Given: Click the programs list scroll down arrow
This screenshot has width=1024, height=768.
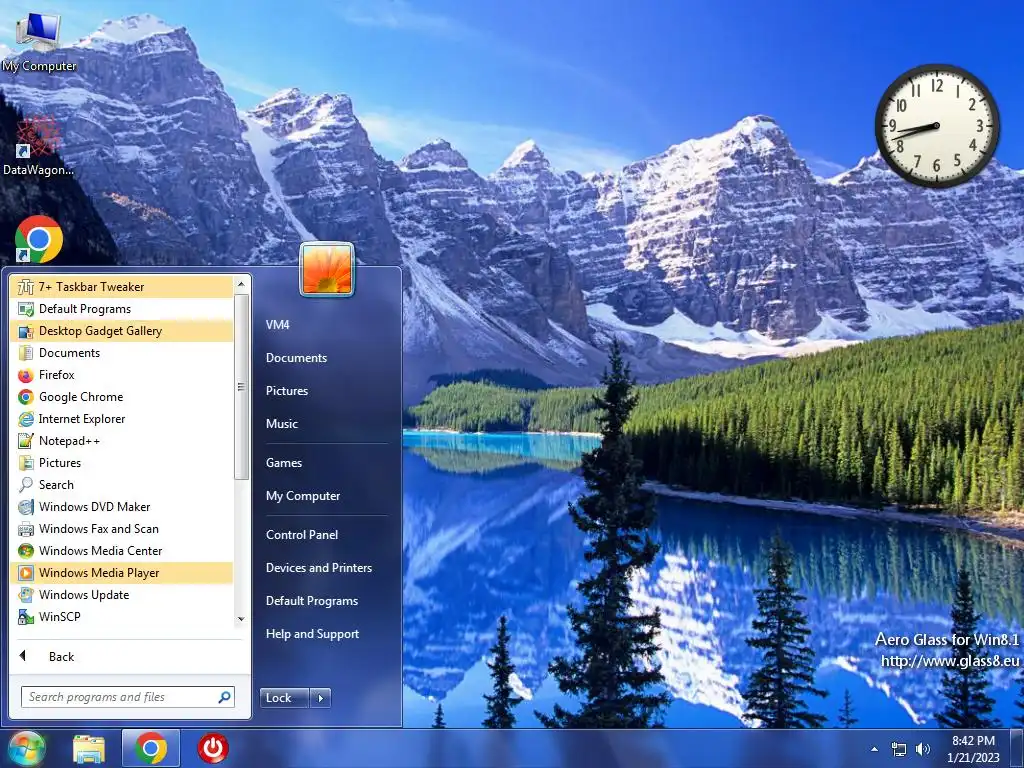Looking at the screenshot, I should coord(241,619).
